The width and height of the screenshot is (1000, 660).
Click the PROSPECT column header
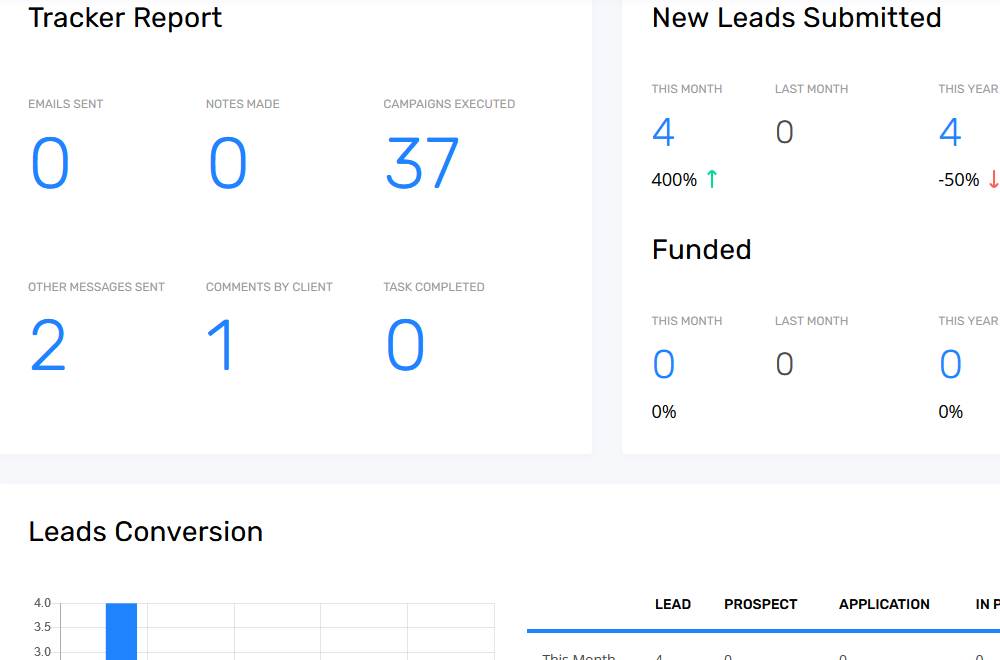point(760,605)
